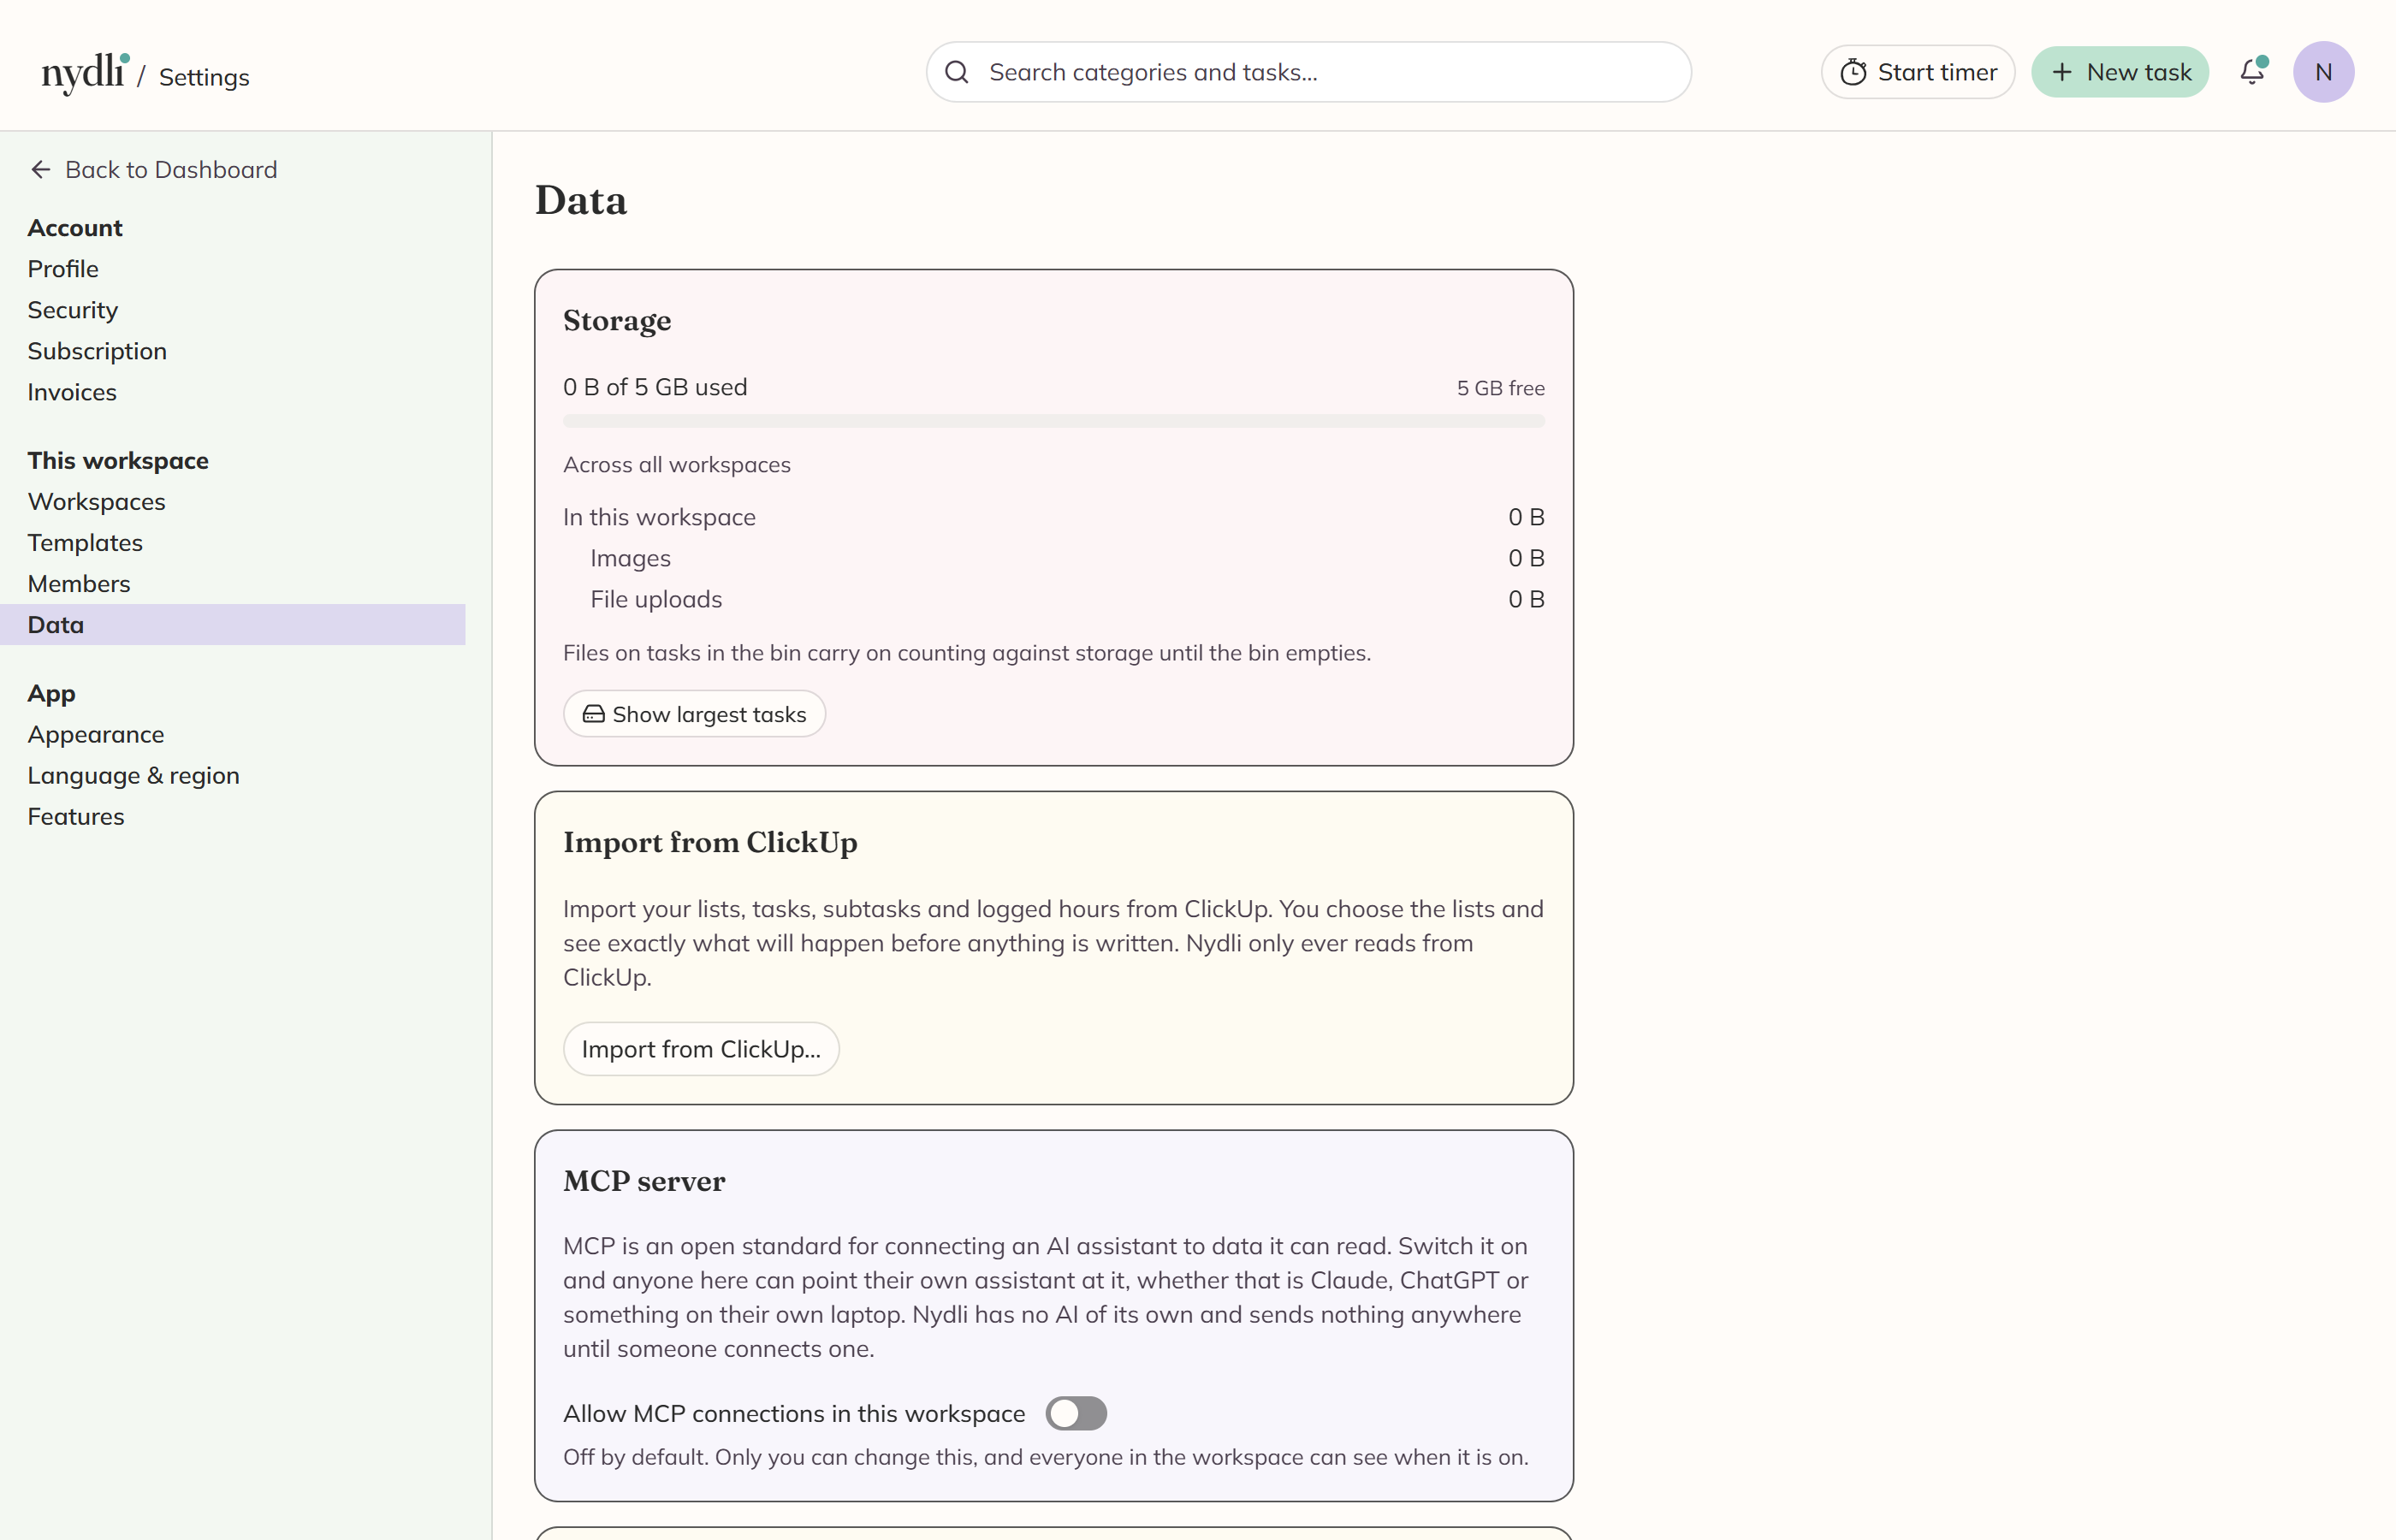Focus the Search categories and tasks field
Viewport: 2396px width, 1540px height.
(1308, 72)
